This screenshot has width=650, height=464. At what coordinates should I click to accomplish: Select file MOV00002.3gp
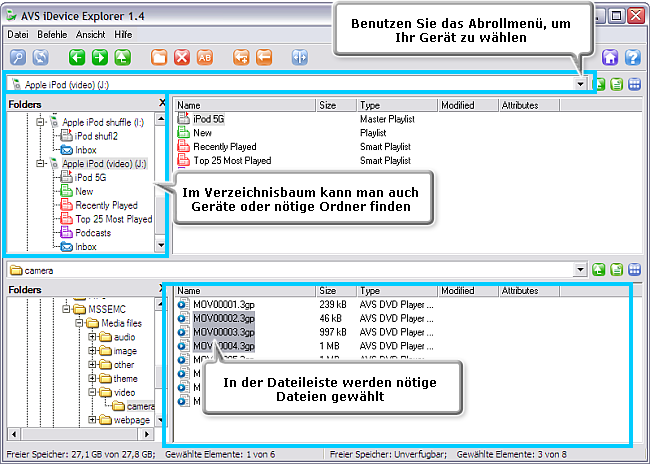point(224,318)
